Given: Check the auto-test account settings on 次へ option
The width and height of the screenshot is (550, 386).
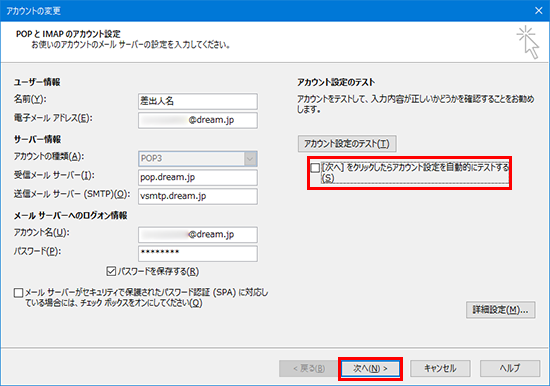Looking at the screenshot, I should 315,168.
